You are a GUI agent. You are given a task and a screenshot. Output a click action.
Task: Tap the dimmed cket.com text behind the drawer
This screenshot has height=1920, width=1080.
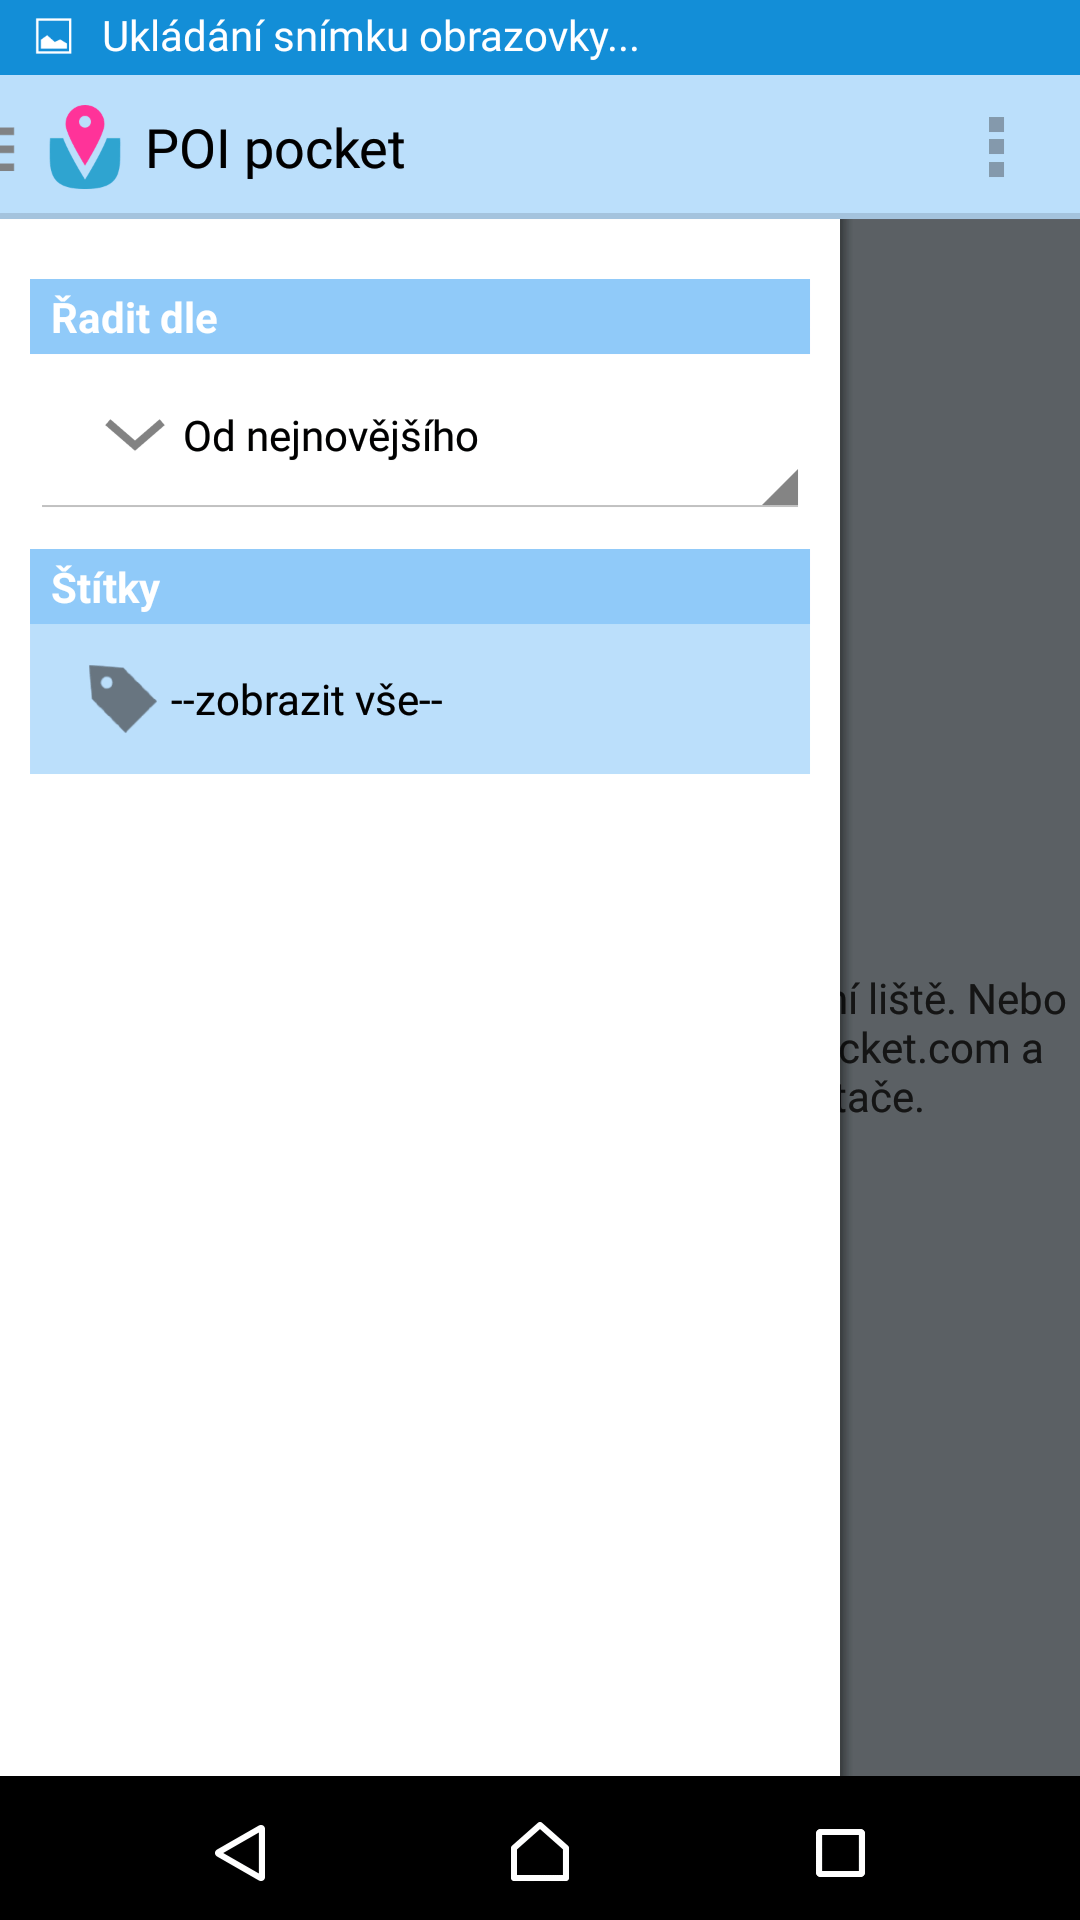coord(925,1049)
